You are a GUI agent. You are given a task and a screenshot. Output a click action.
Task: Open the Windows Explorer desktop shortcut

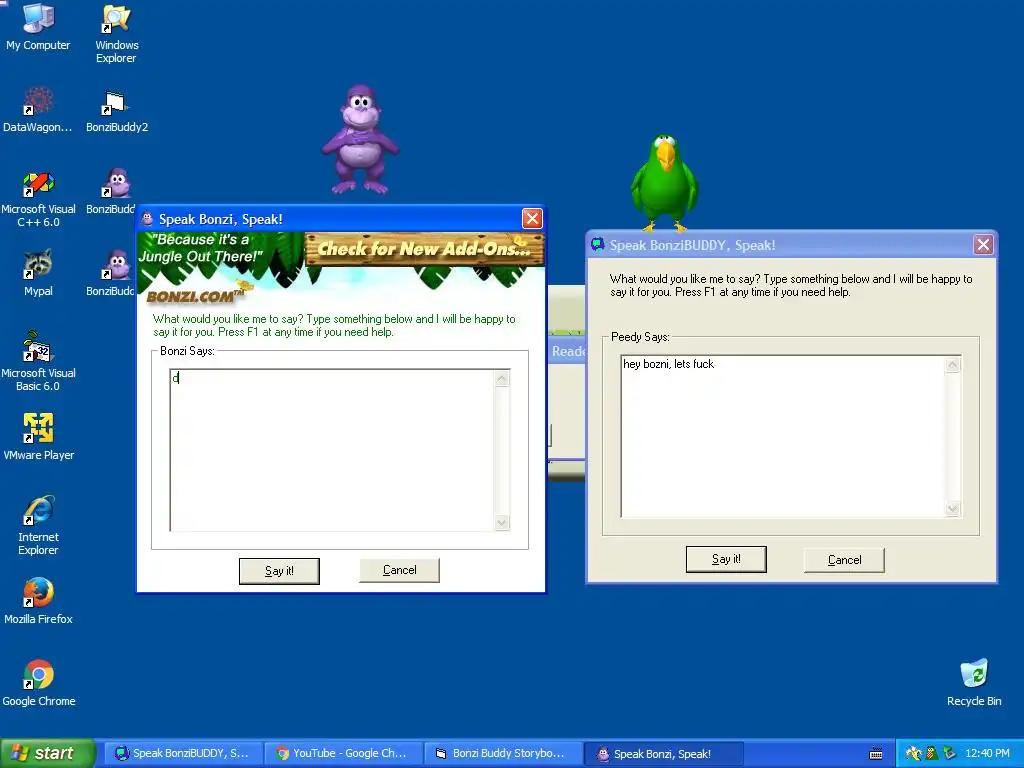coord(116,34)
